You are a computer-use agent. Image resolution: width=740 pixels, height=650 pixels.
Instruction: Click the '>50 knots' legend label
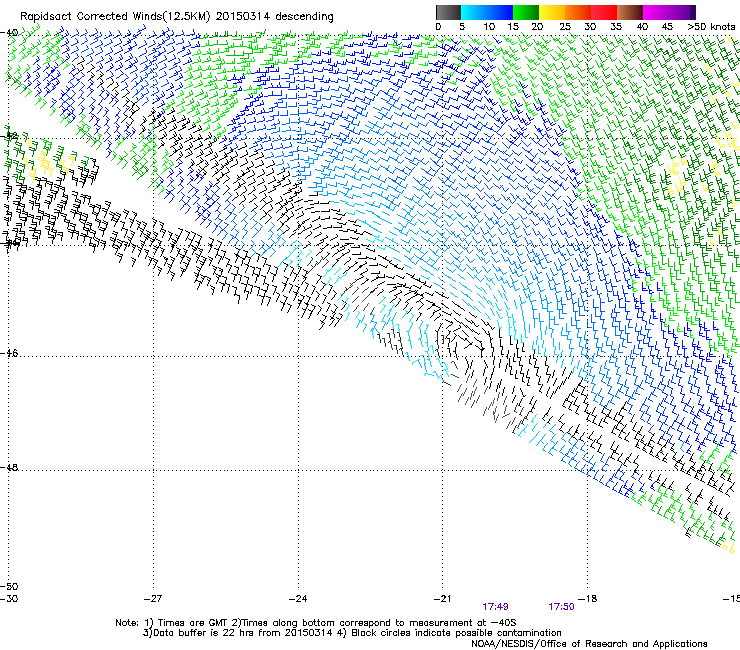point(711,26)
